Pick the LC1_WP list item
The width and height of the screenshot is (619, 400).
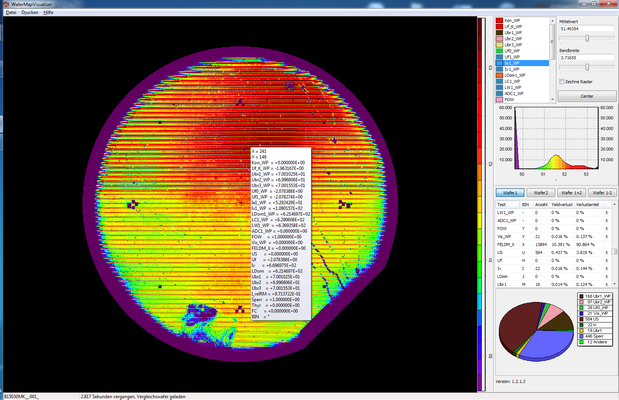click(x=514, y=83)
